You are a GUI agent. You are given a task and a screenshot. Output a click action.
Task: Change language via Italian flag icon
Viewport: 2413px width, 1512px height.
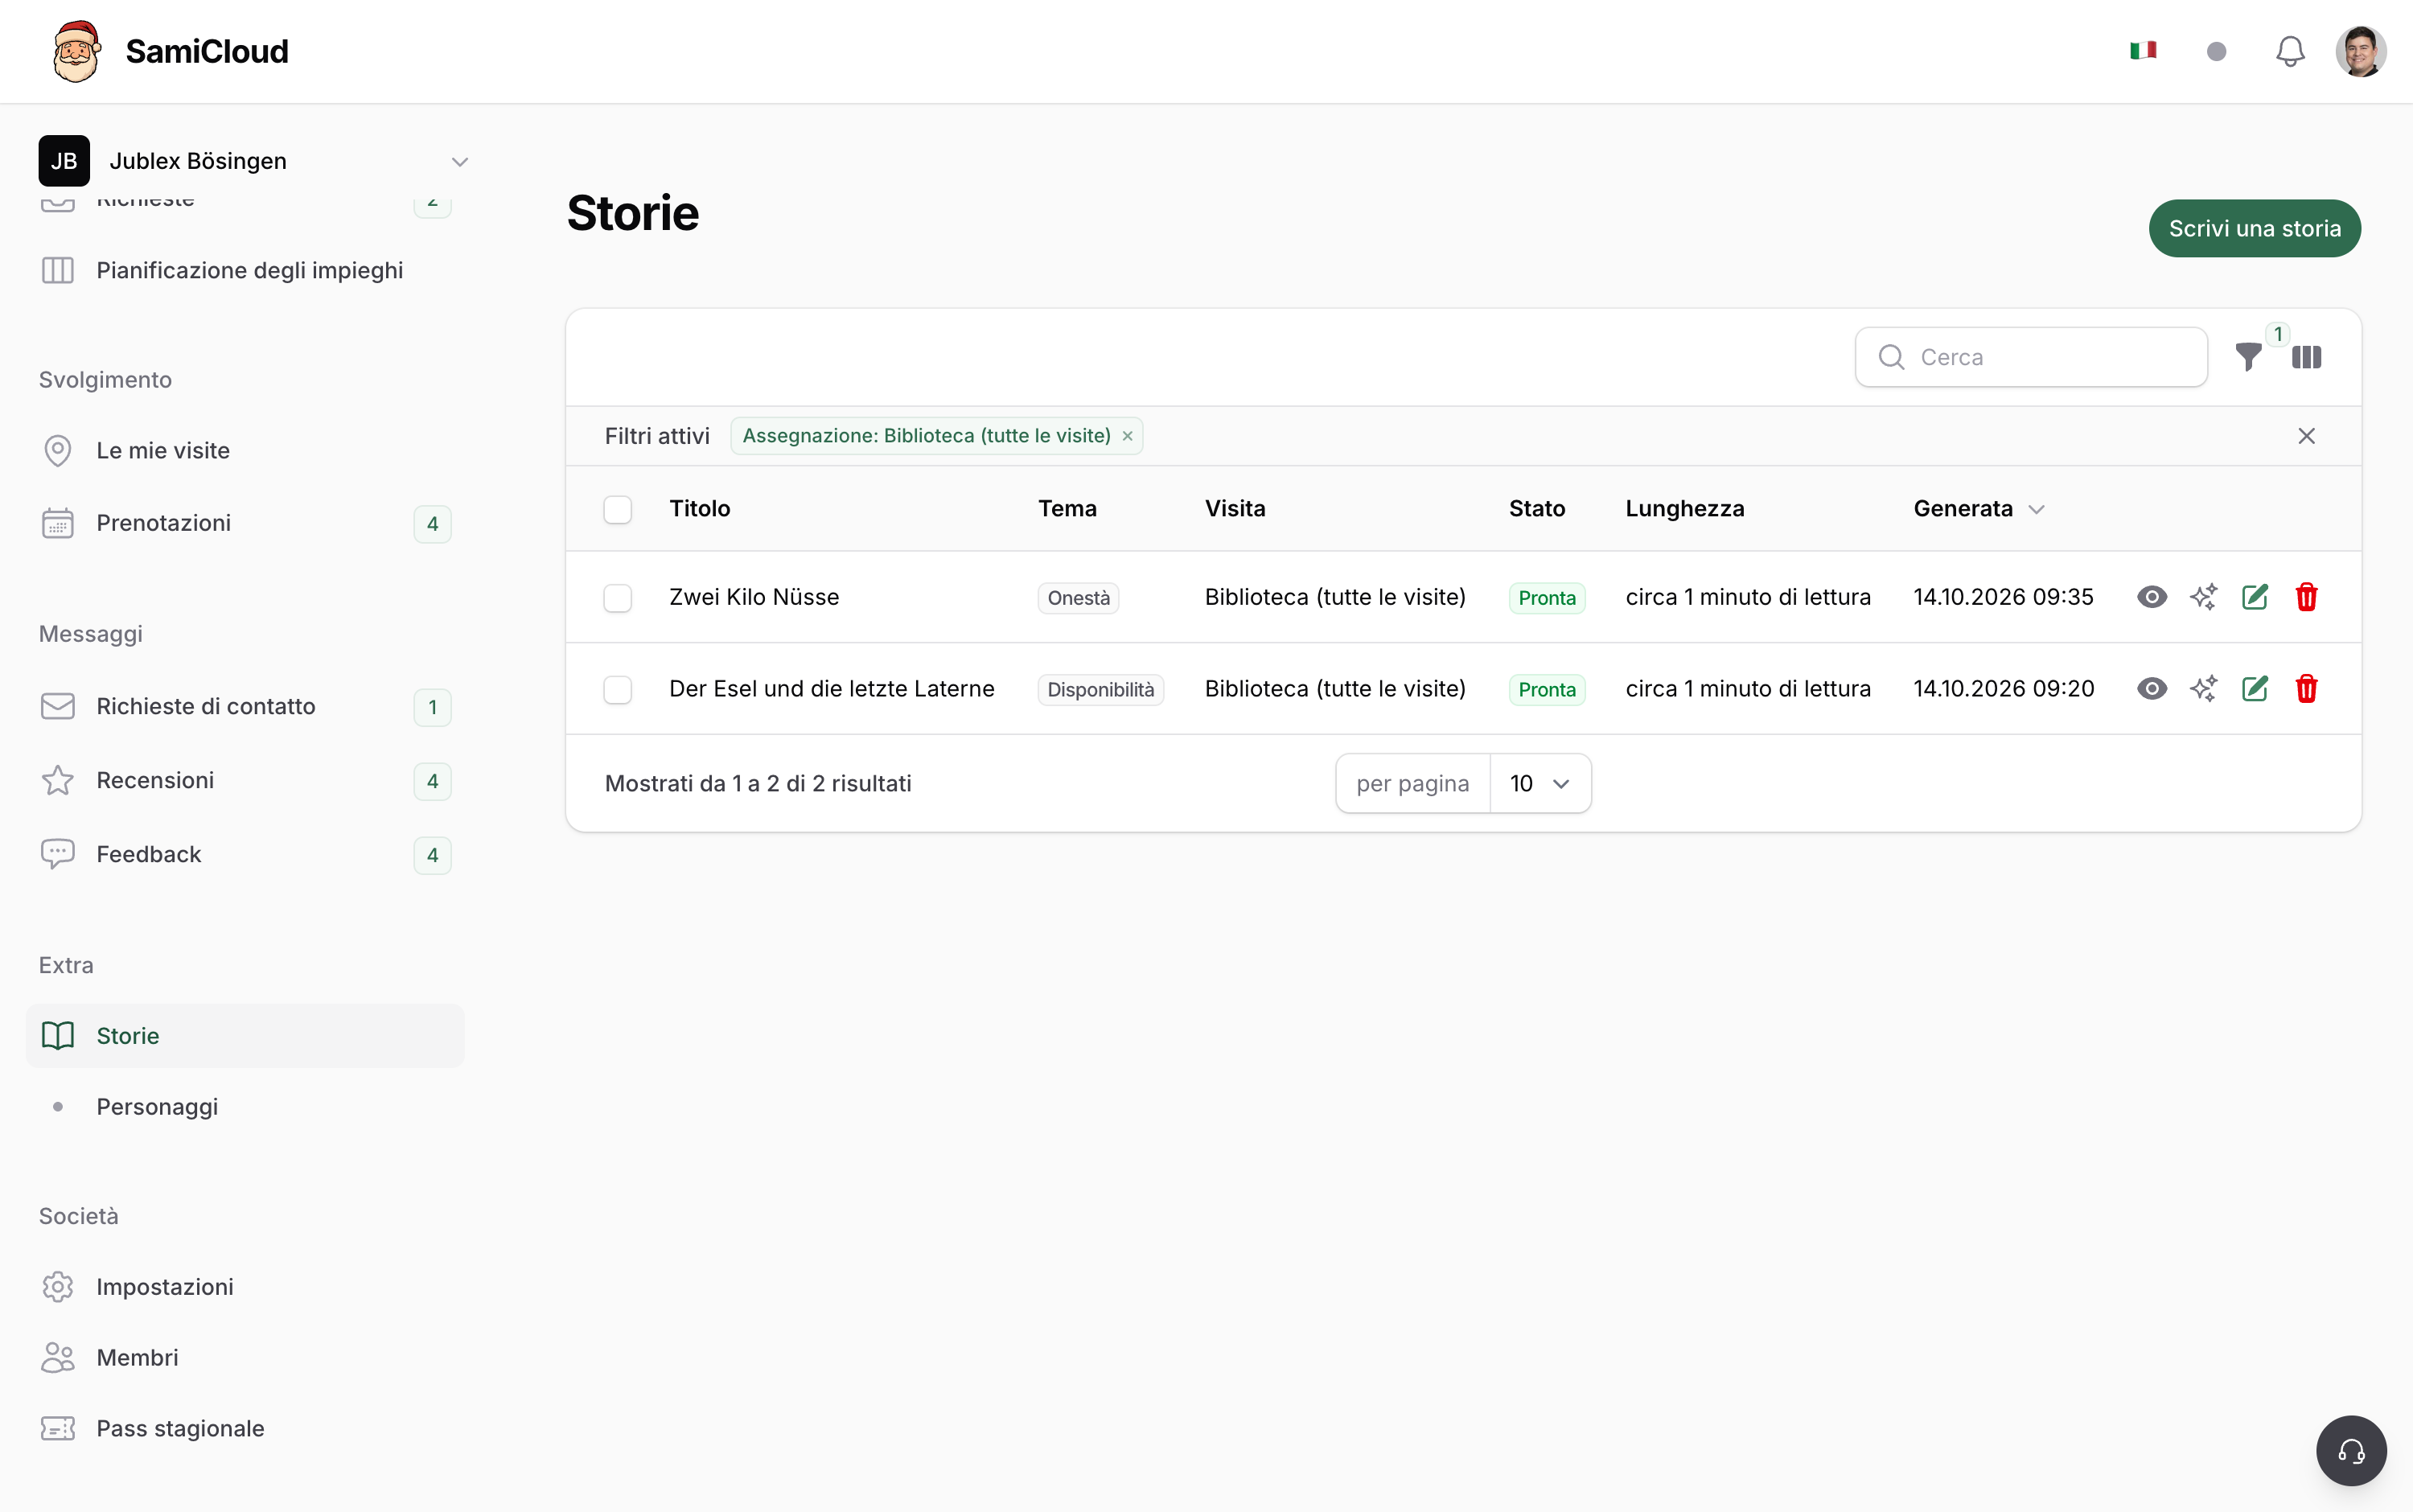click(2143, 50)
